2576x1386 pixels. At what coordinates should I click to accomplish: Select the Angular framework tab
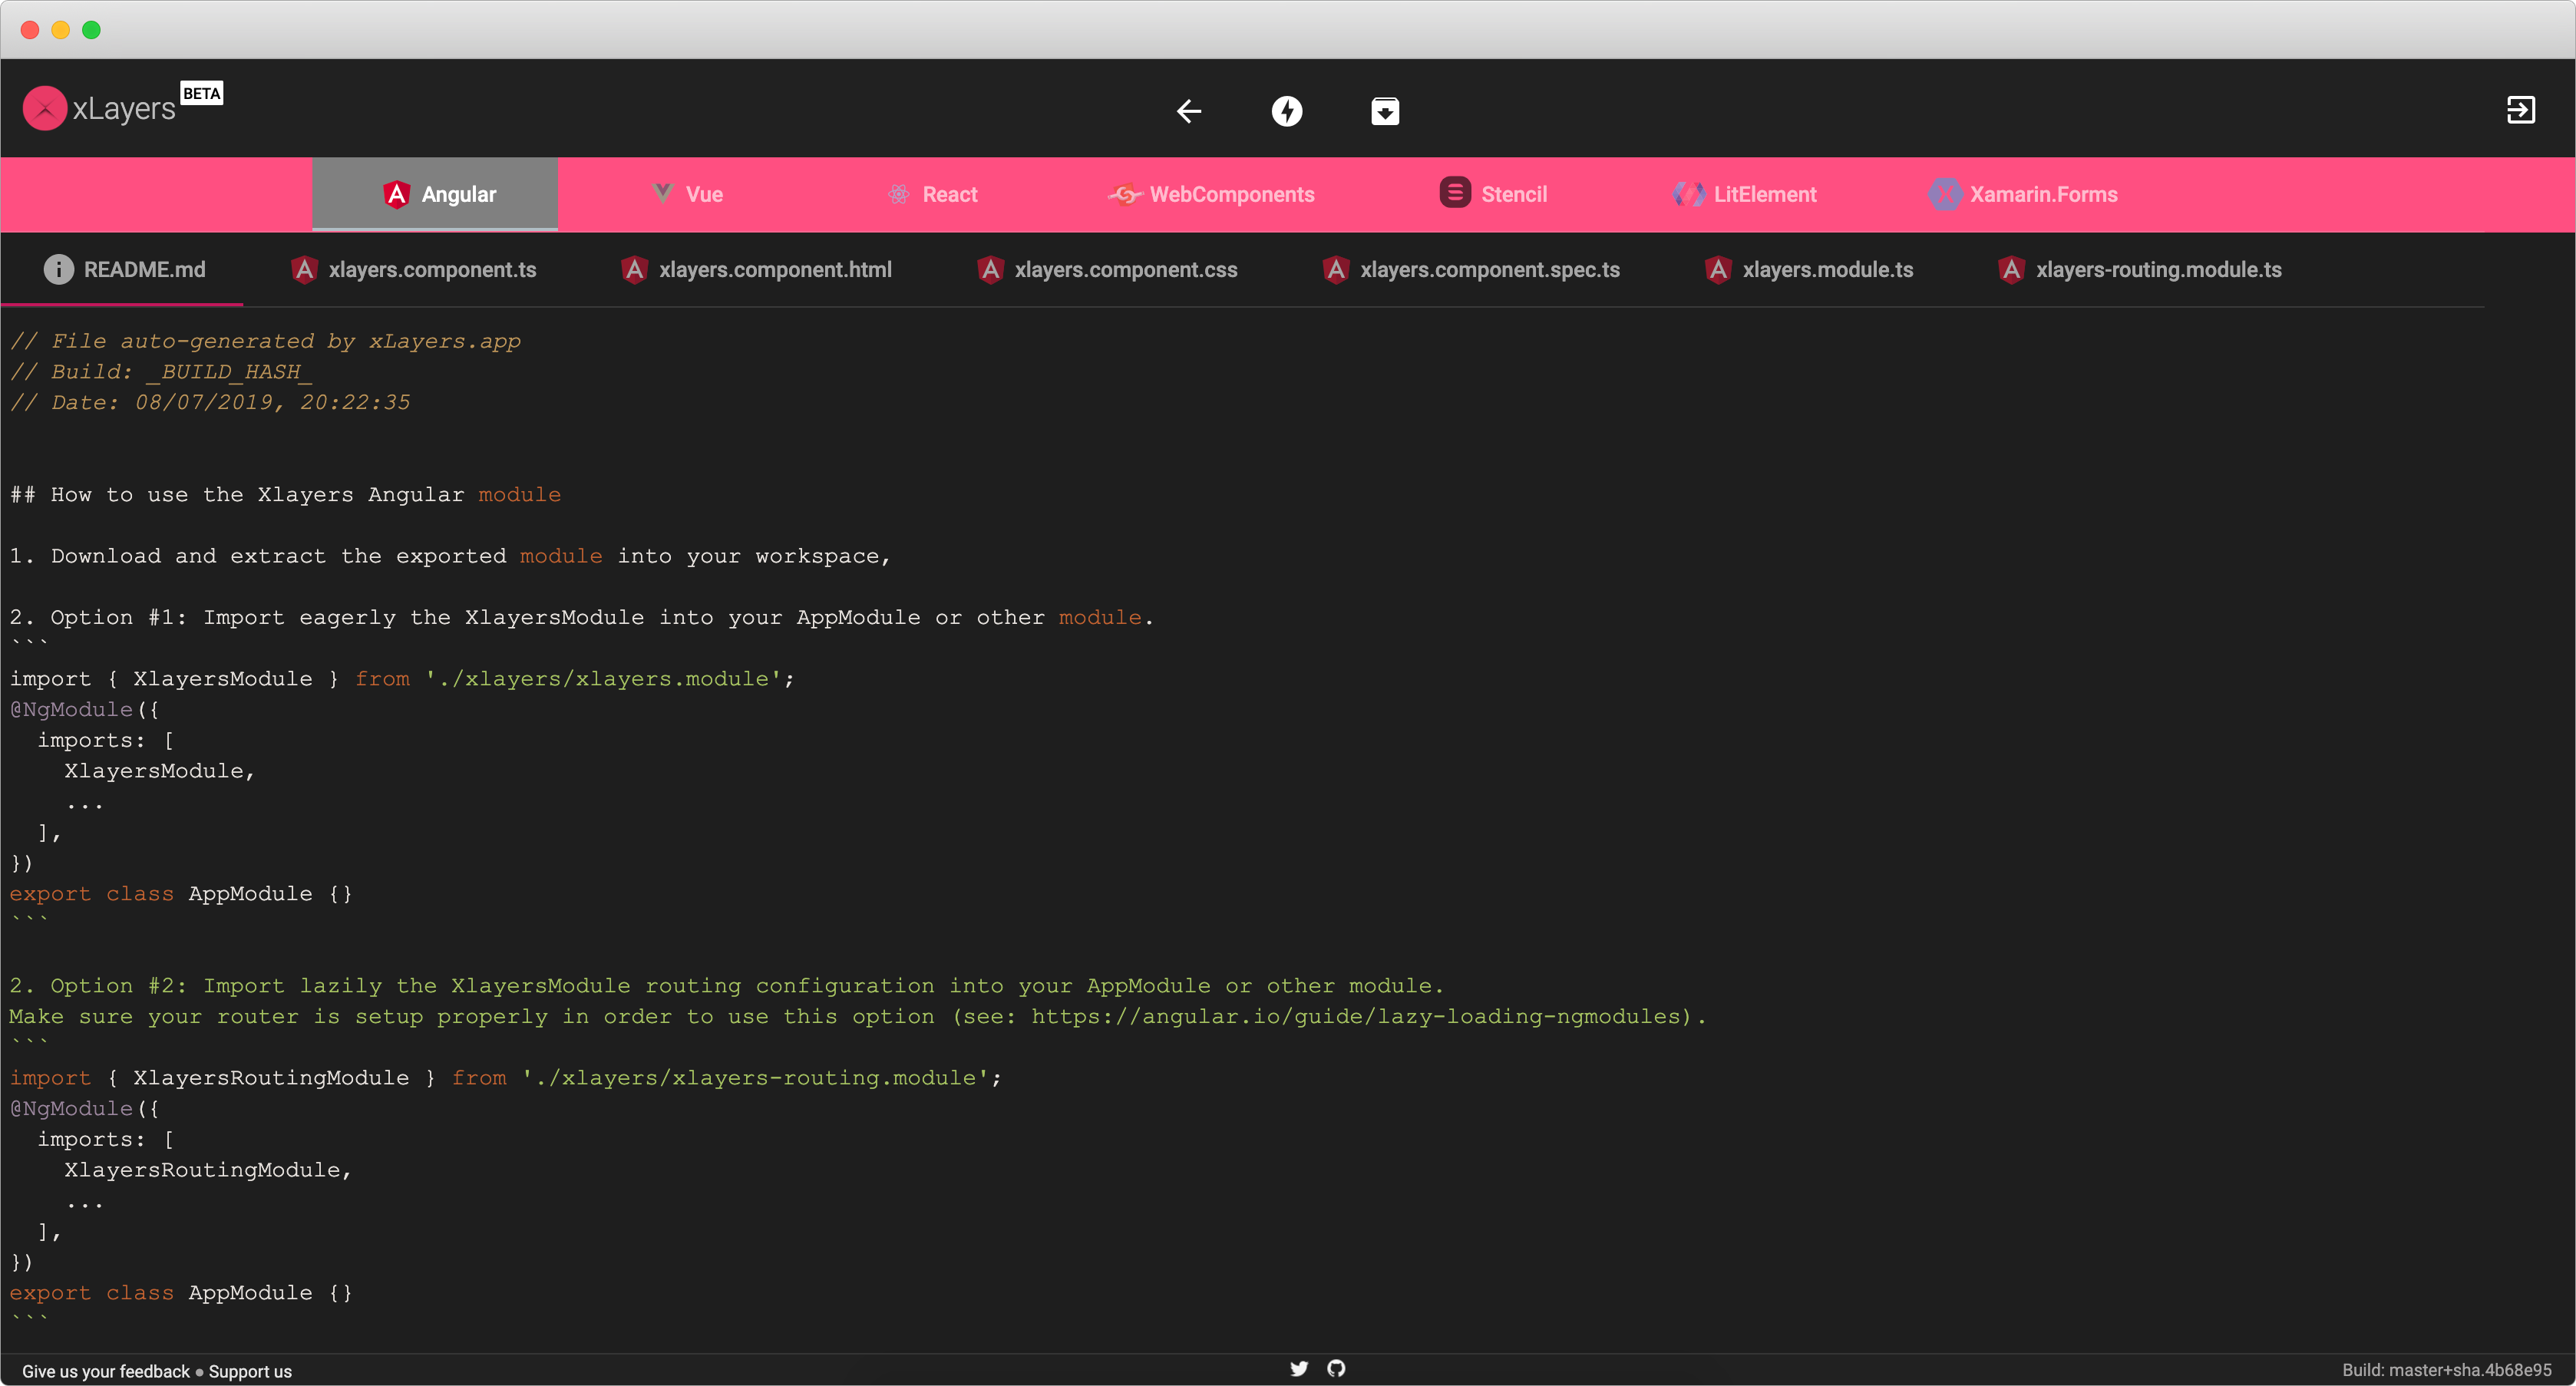click(x=435, y=194)
